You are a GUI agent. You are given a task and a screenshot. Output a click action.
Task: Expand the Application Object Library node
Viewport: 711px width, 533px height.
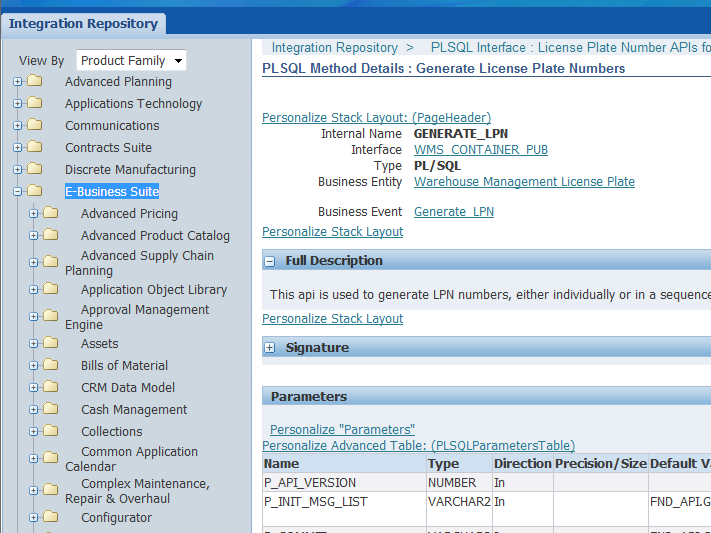pyautogui.click(x=34, y=289)
